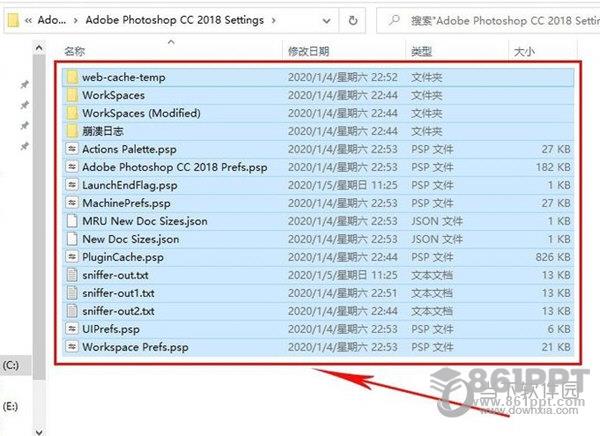Viewport: 600px width, 436px height.
Task: Click the PluginCache.psp file icon
Action: [72, 257]
